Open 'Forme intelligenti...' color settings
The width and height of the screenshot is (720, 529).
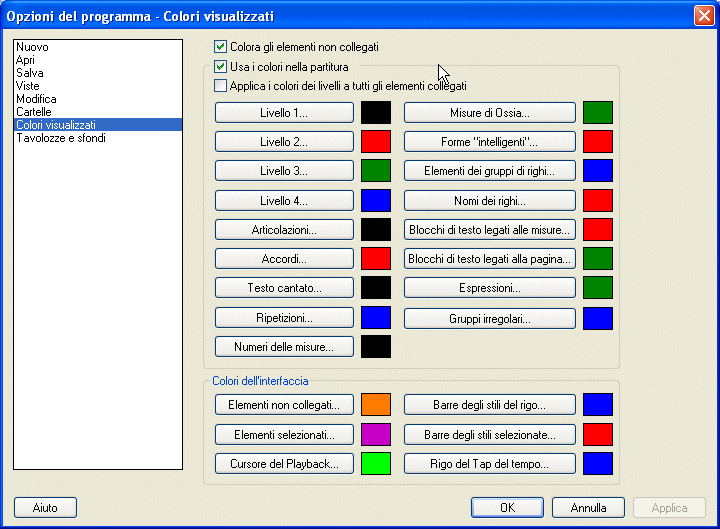[x=489, y=141]
